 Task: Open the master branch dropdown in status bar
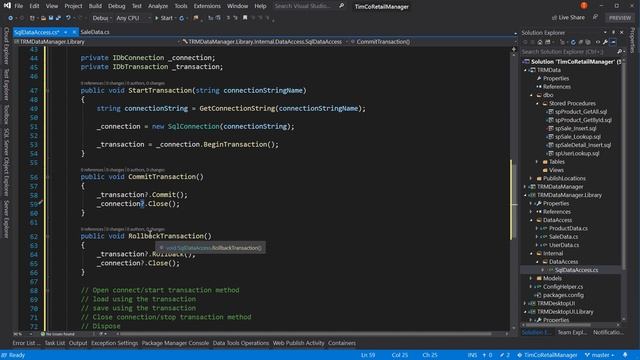600,355
